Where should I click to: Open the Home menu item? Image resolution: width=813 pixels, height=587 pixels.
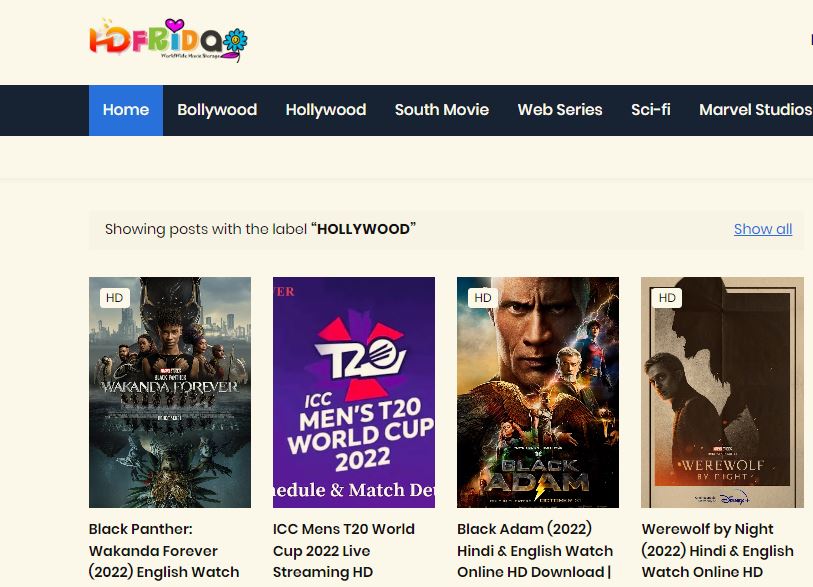[x=126, y=110]
